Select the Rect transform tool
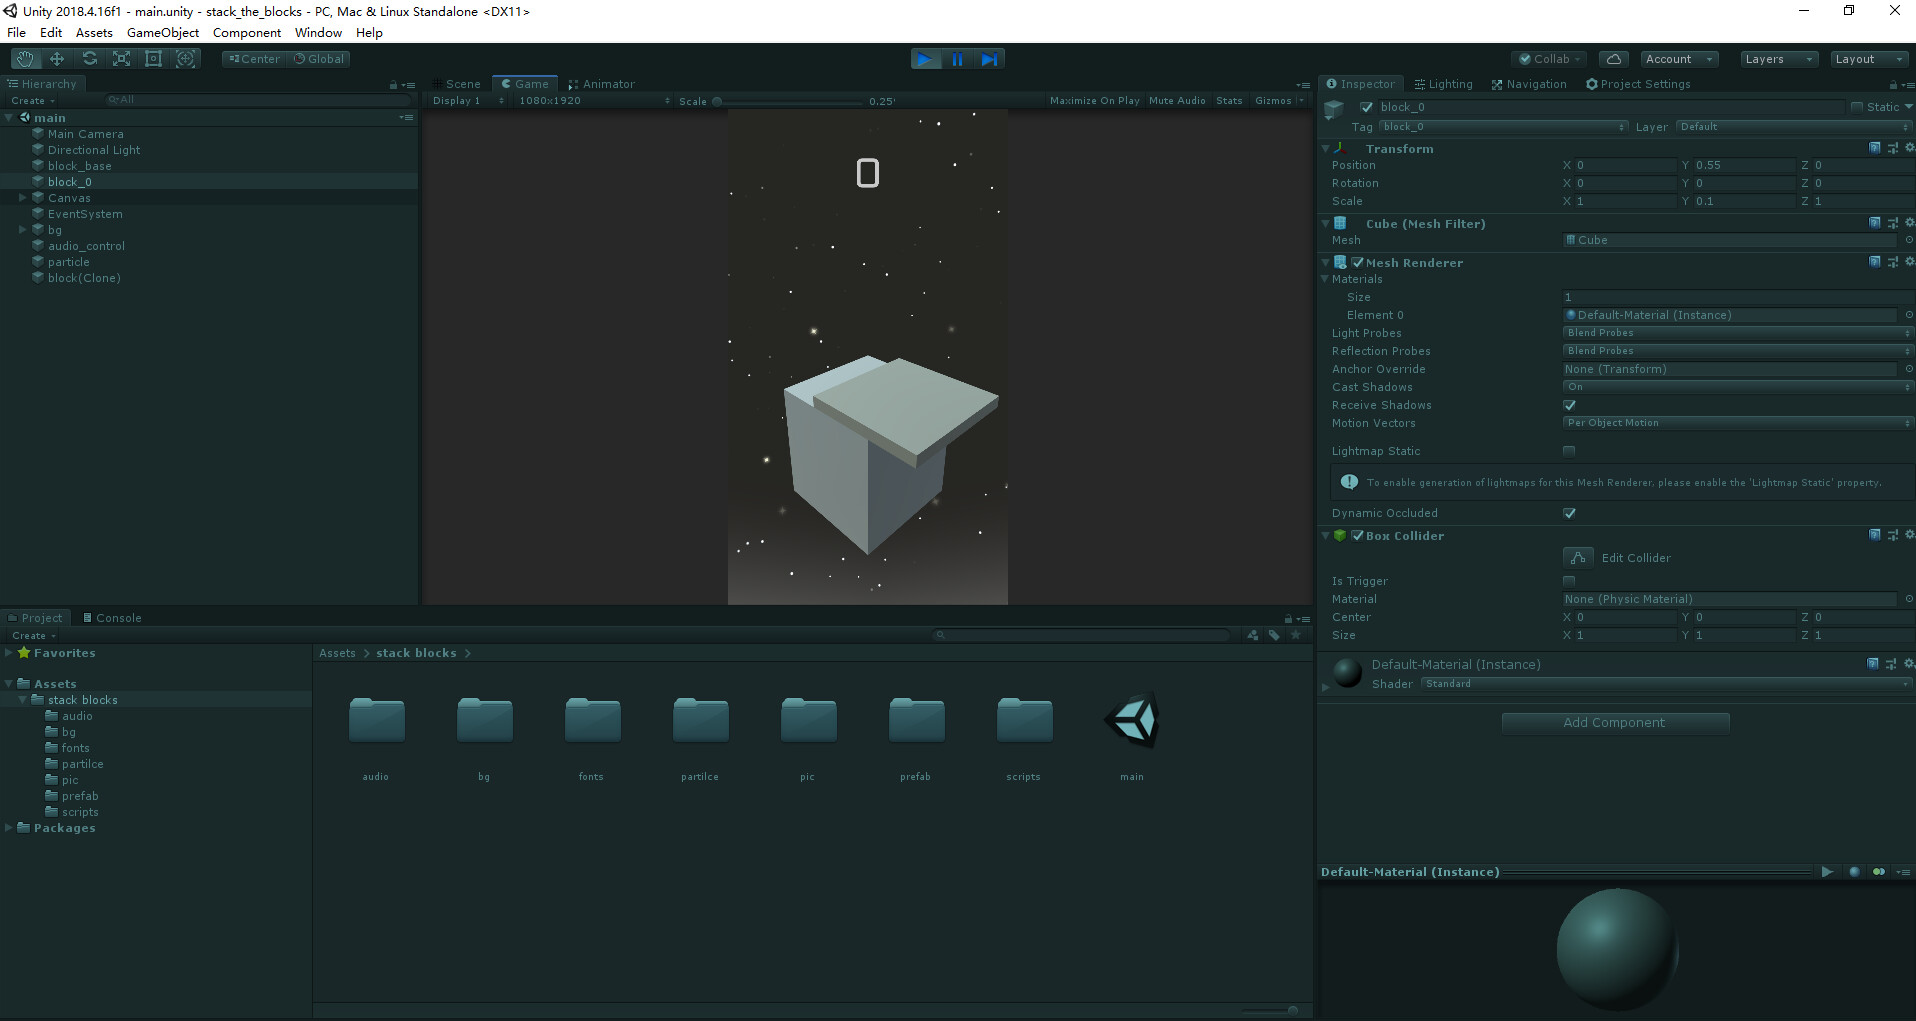The width and height of the screenshot is (1916, 1021). pos(153,58)
